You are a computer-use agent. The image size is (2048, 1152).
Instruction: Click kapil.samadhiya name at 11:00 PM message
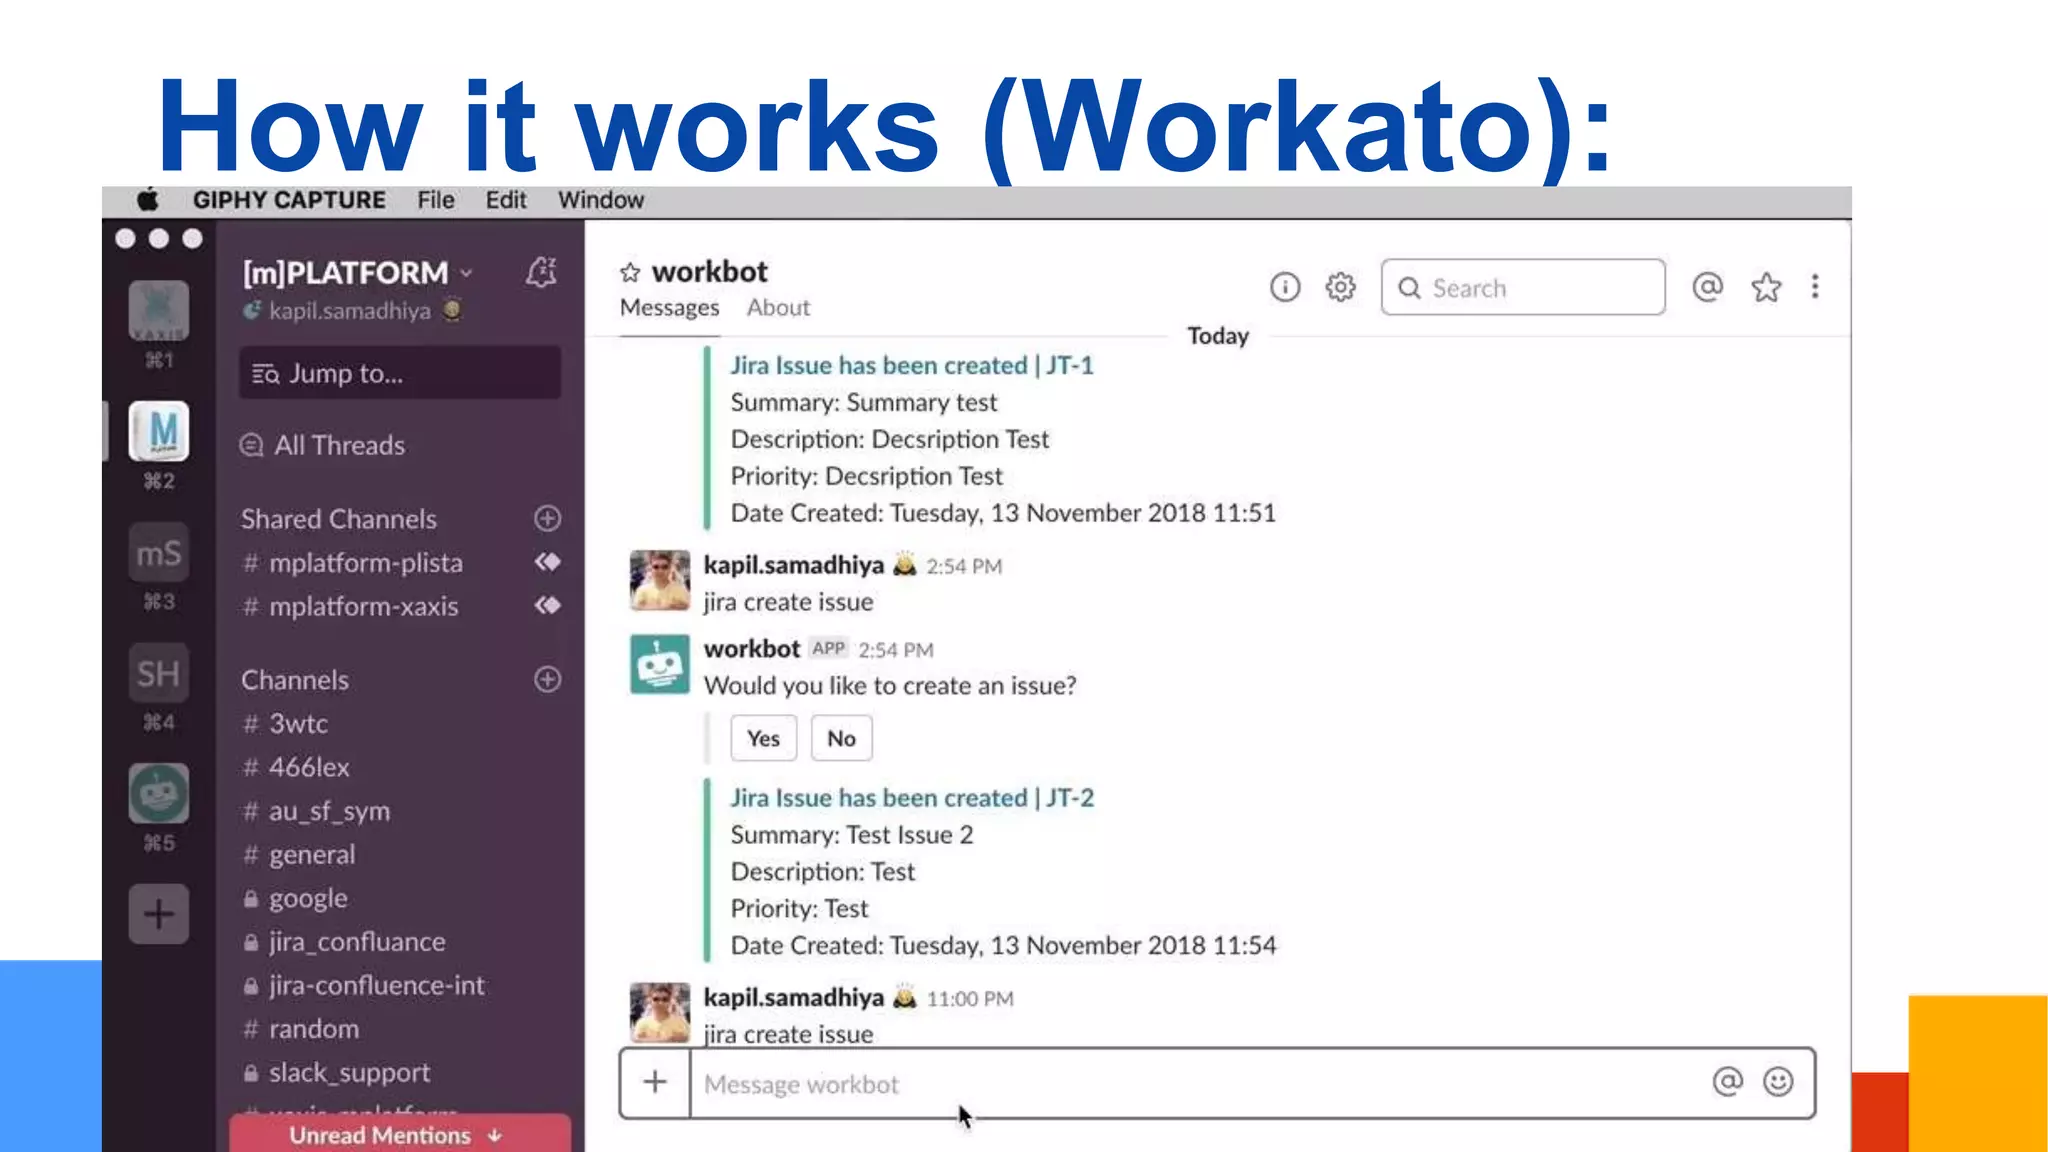click(x=794, y=998)
